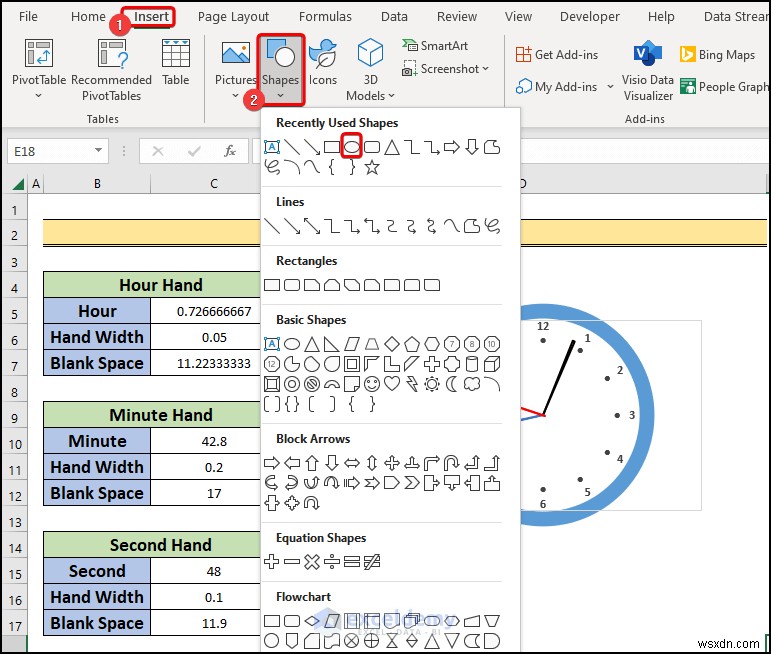Open the Formulas tab
Screen dimensions: 771x654
tap(325, 16)
